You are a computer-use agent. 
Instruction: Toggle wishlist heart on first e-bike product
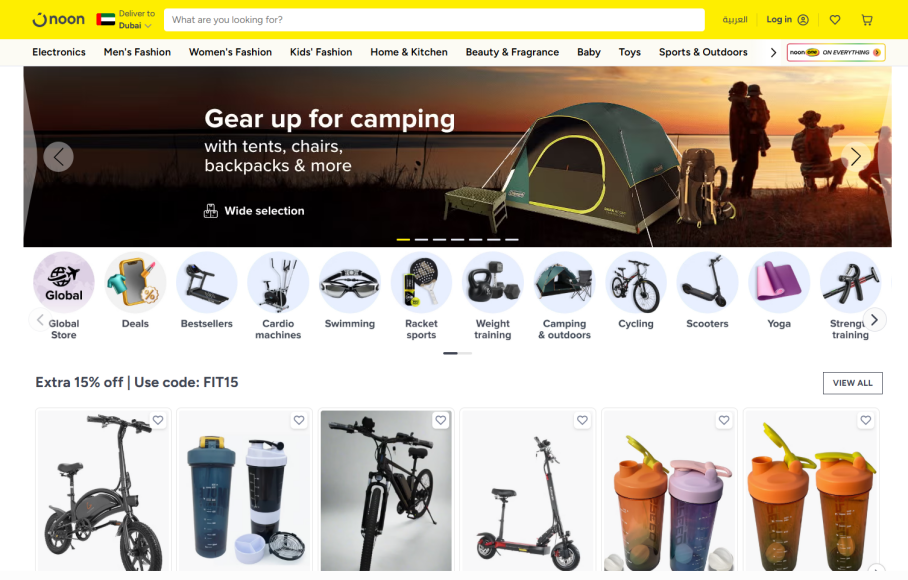click(x=158, y=420)
